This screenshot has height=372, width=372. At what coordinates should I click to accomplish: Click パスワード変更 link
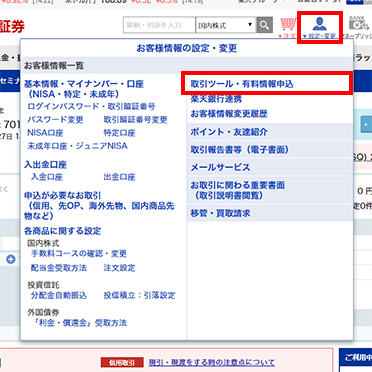pyautogui.click(x=55, y=120)
